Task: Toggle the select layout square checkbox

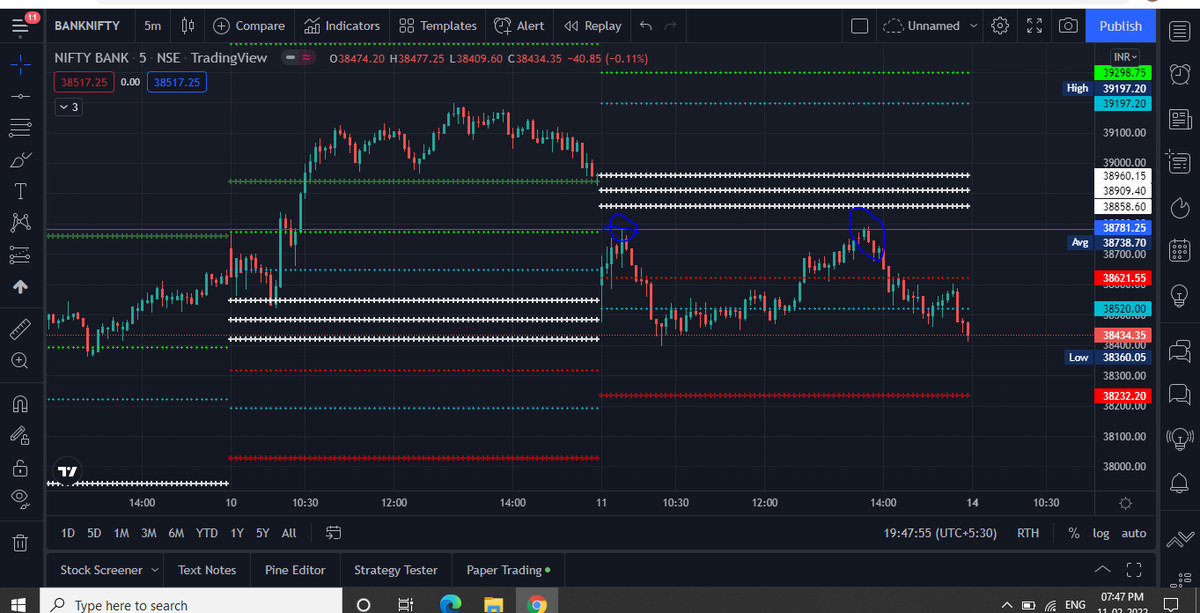Action: [859, 26]
